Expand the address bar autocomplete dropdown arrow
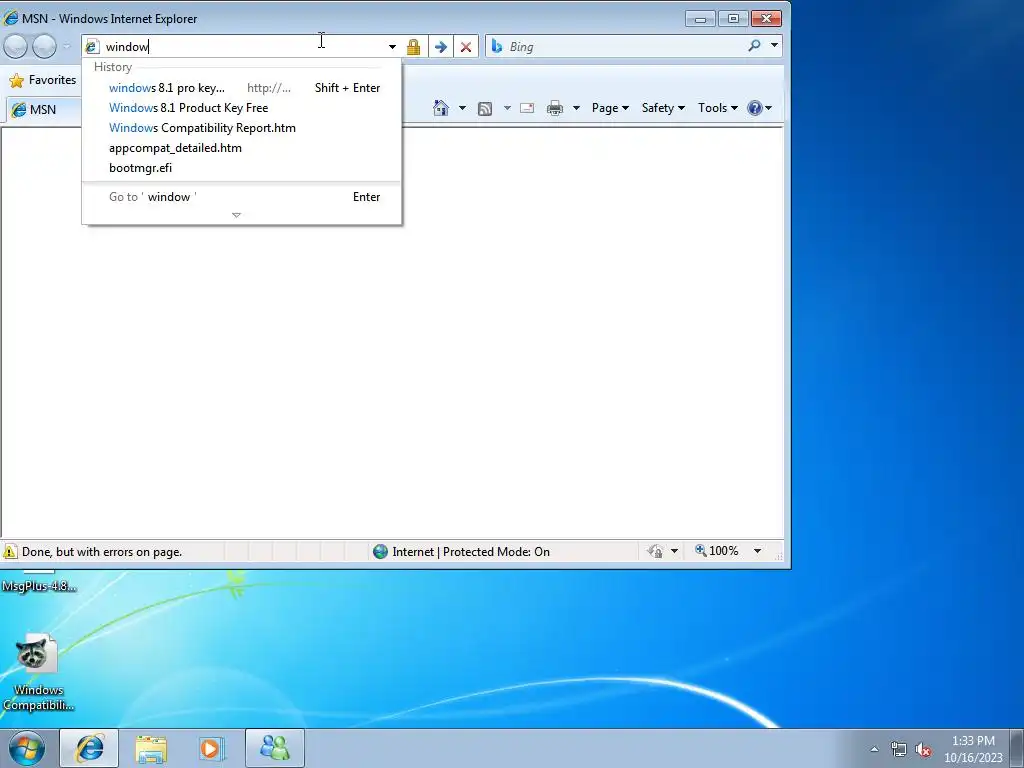 [392, 46]
